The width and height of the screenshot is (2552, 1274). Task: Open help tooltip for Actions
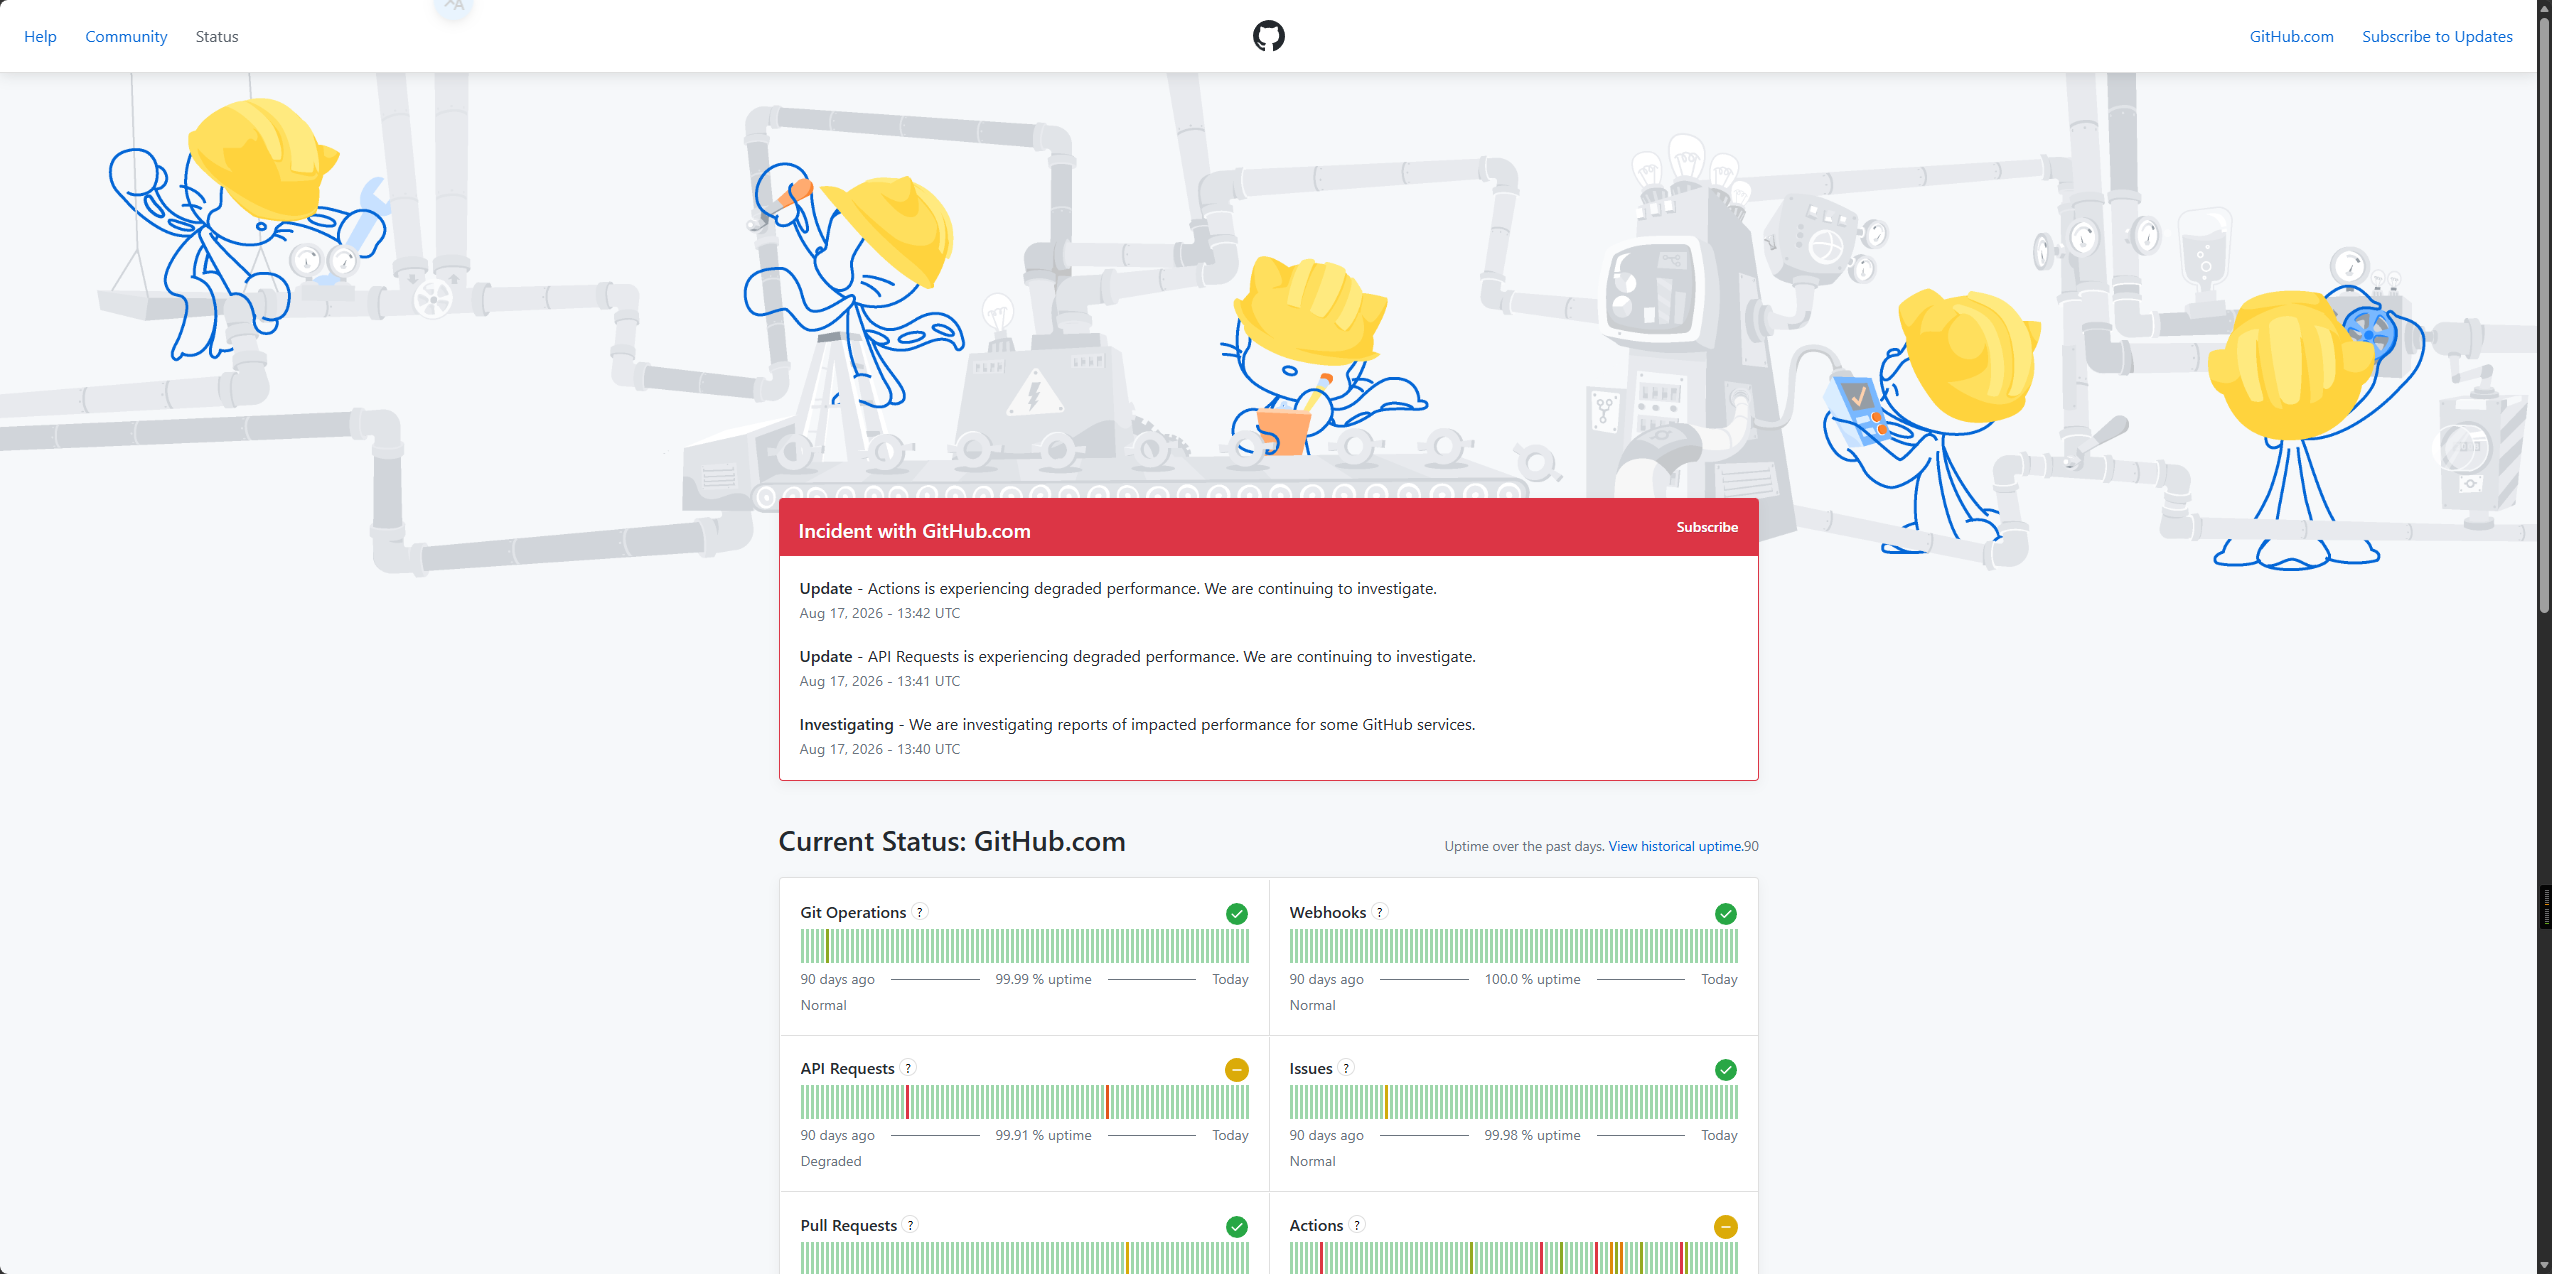click(1357, 1225)
